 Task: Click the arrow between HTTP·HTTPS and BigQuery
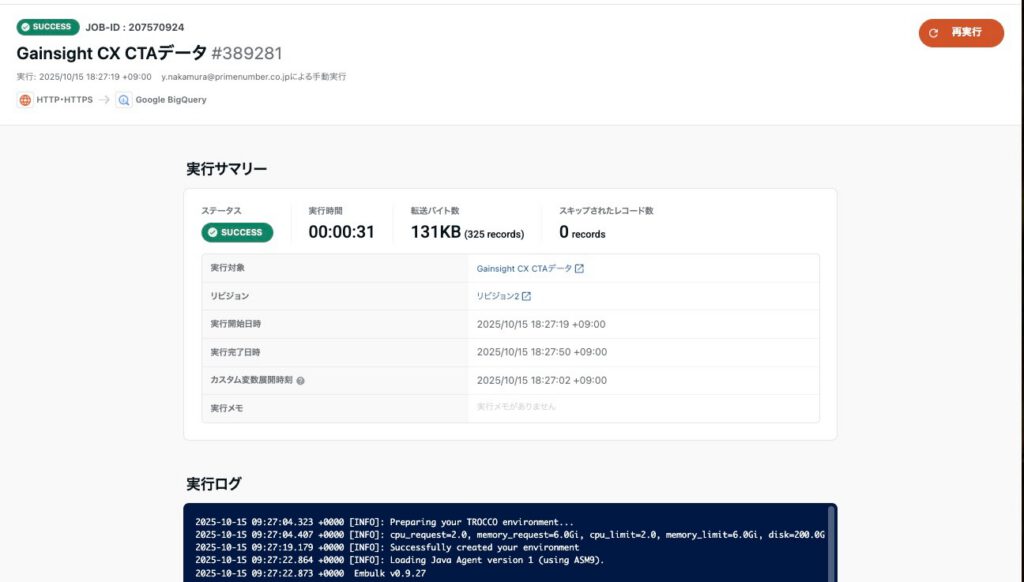(x=104, y=100)
